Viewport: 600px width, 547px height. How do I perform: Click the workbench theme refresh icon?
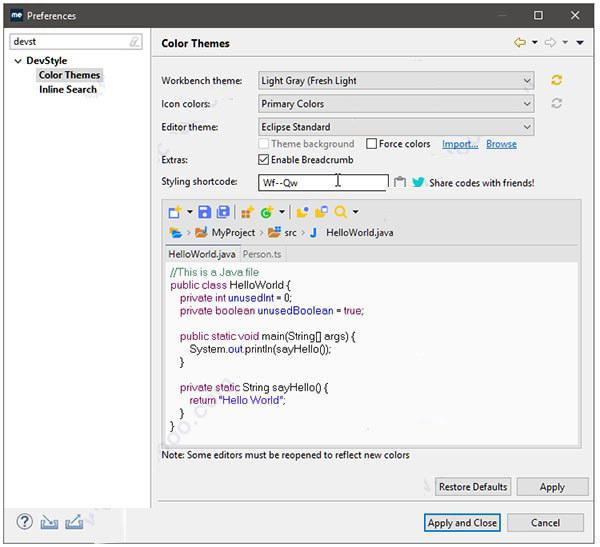(x=556, y=80)
